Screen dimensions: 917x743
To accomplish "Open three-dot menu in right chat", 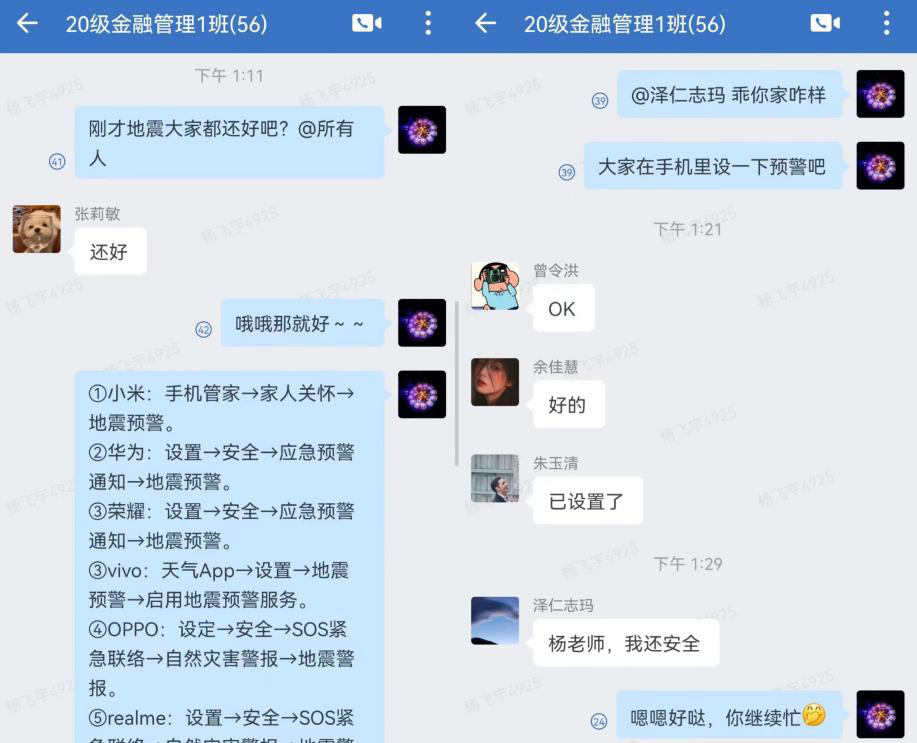I will pos(887,23).
